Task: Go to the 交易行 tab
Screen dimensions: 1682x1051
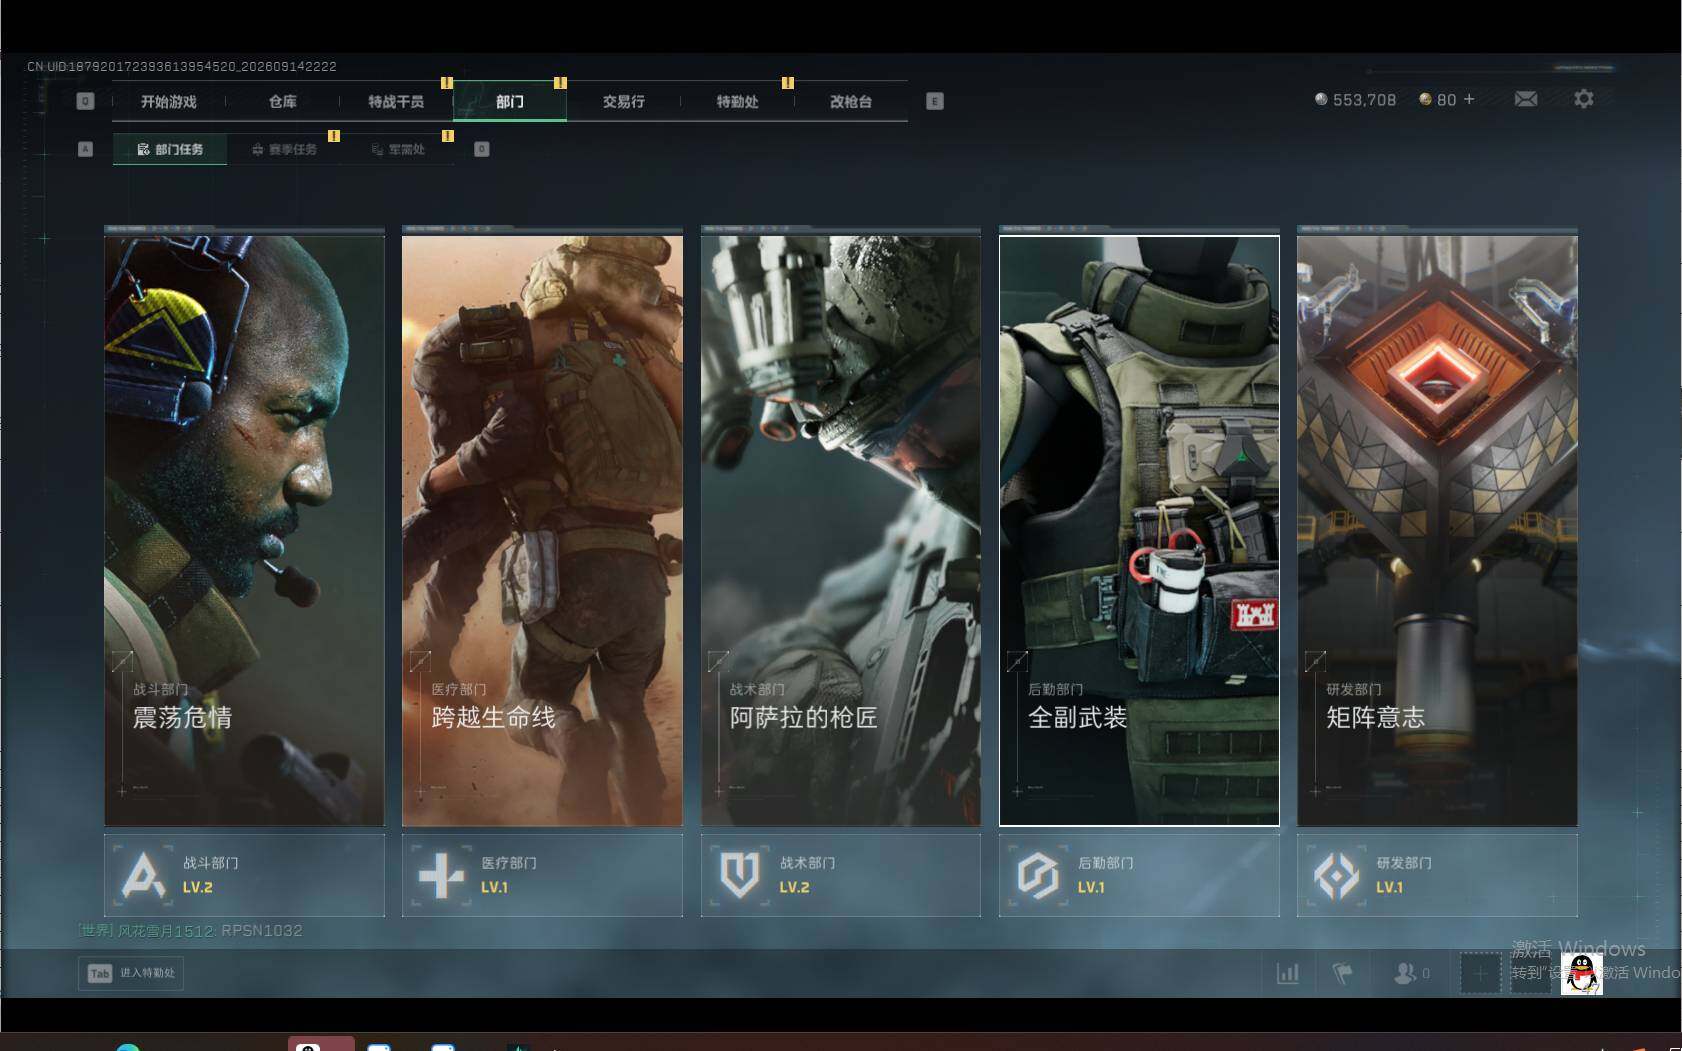Action: tap(623, 102)
